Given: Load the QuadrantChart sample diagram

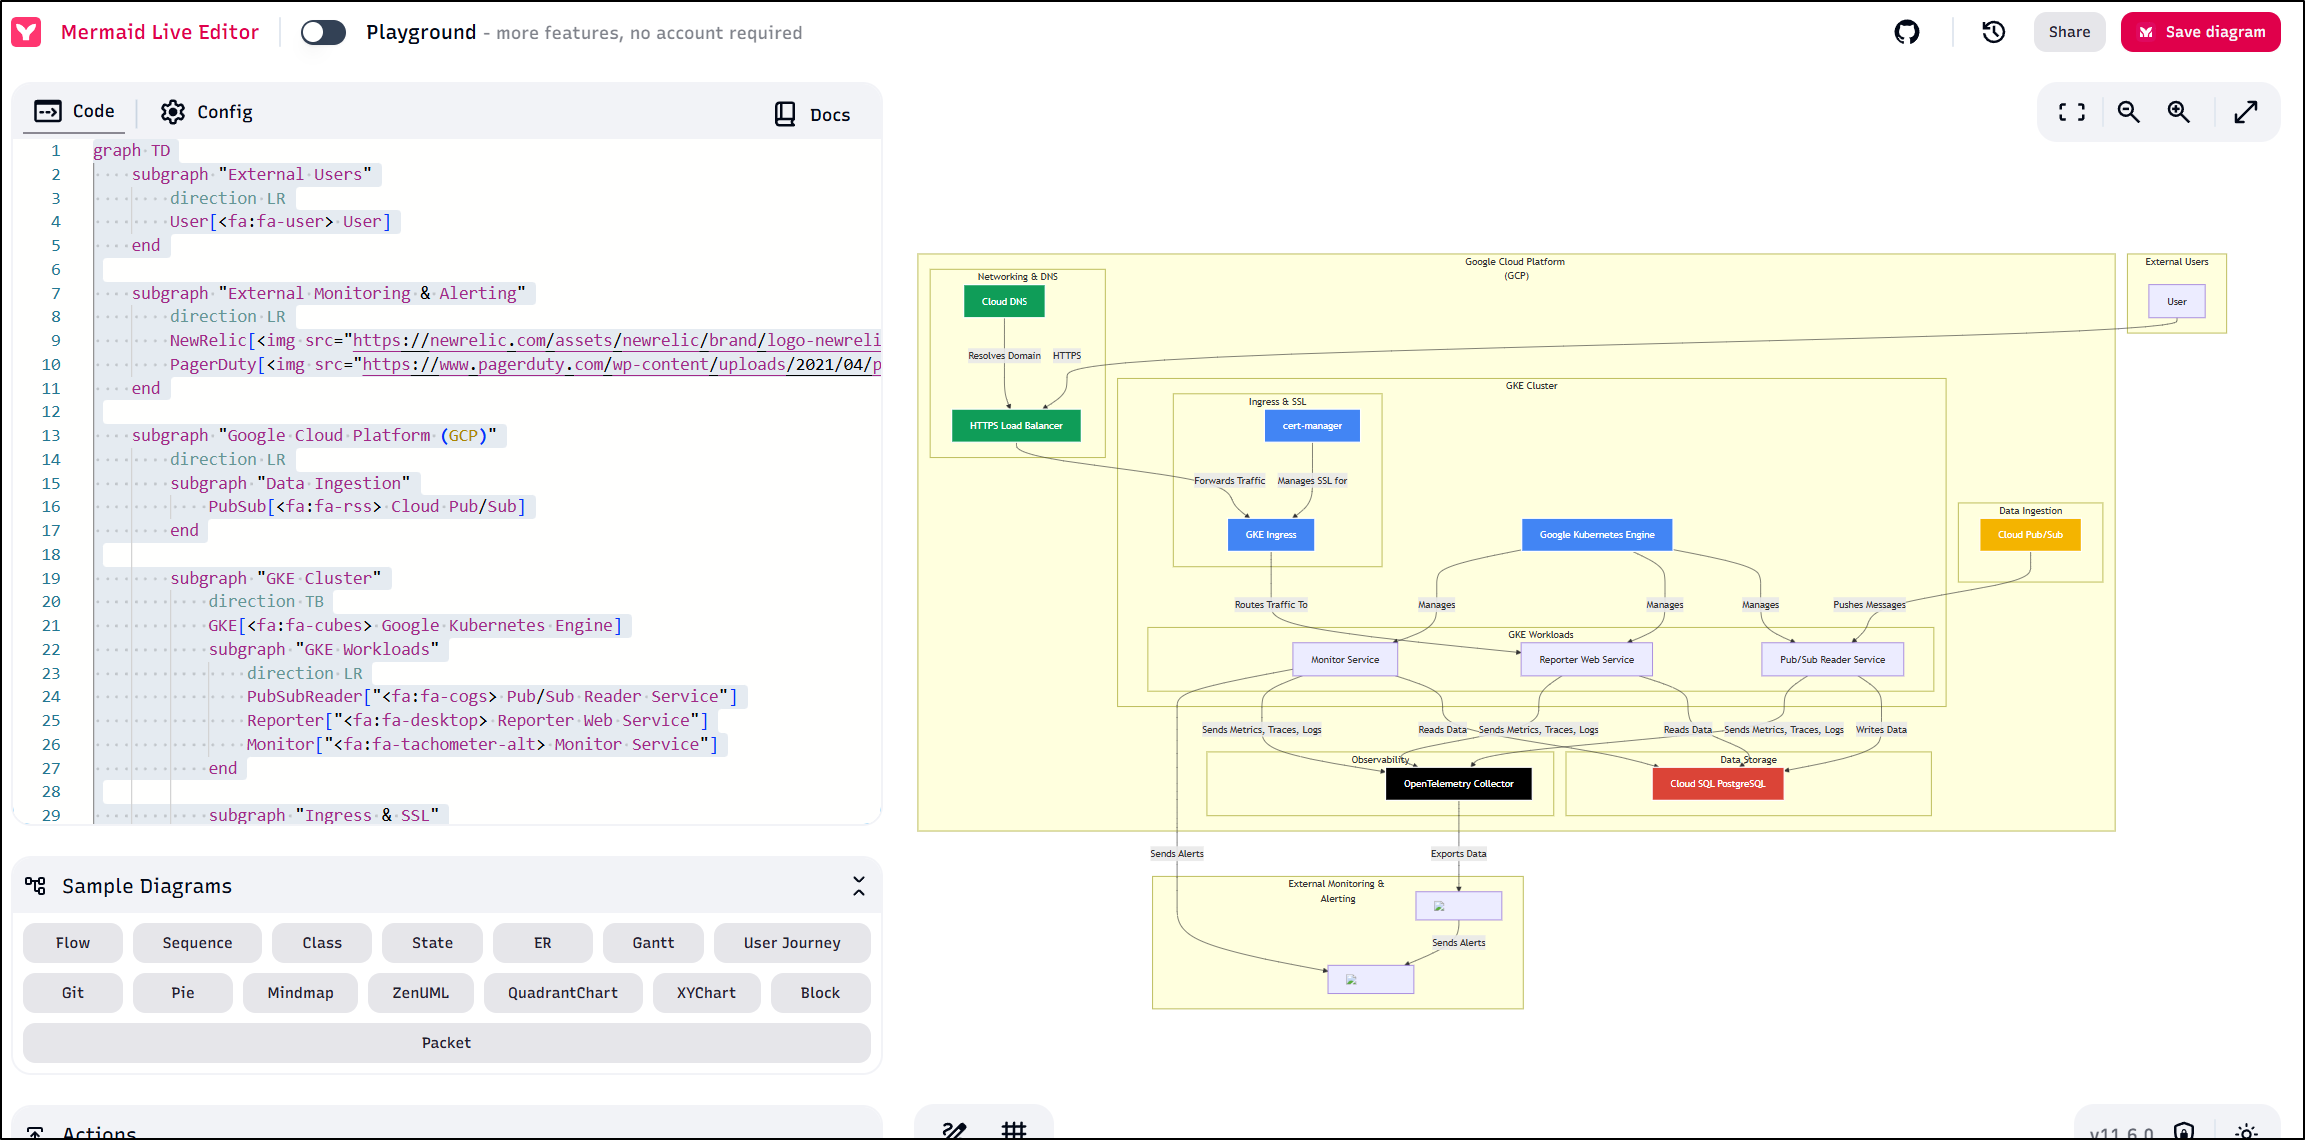Looking at the screenshot, I should pos(563,993).
